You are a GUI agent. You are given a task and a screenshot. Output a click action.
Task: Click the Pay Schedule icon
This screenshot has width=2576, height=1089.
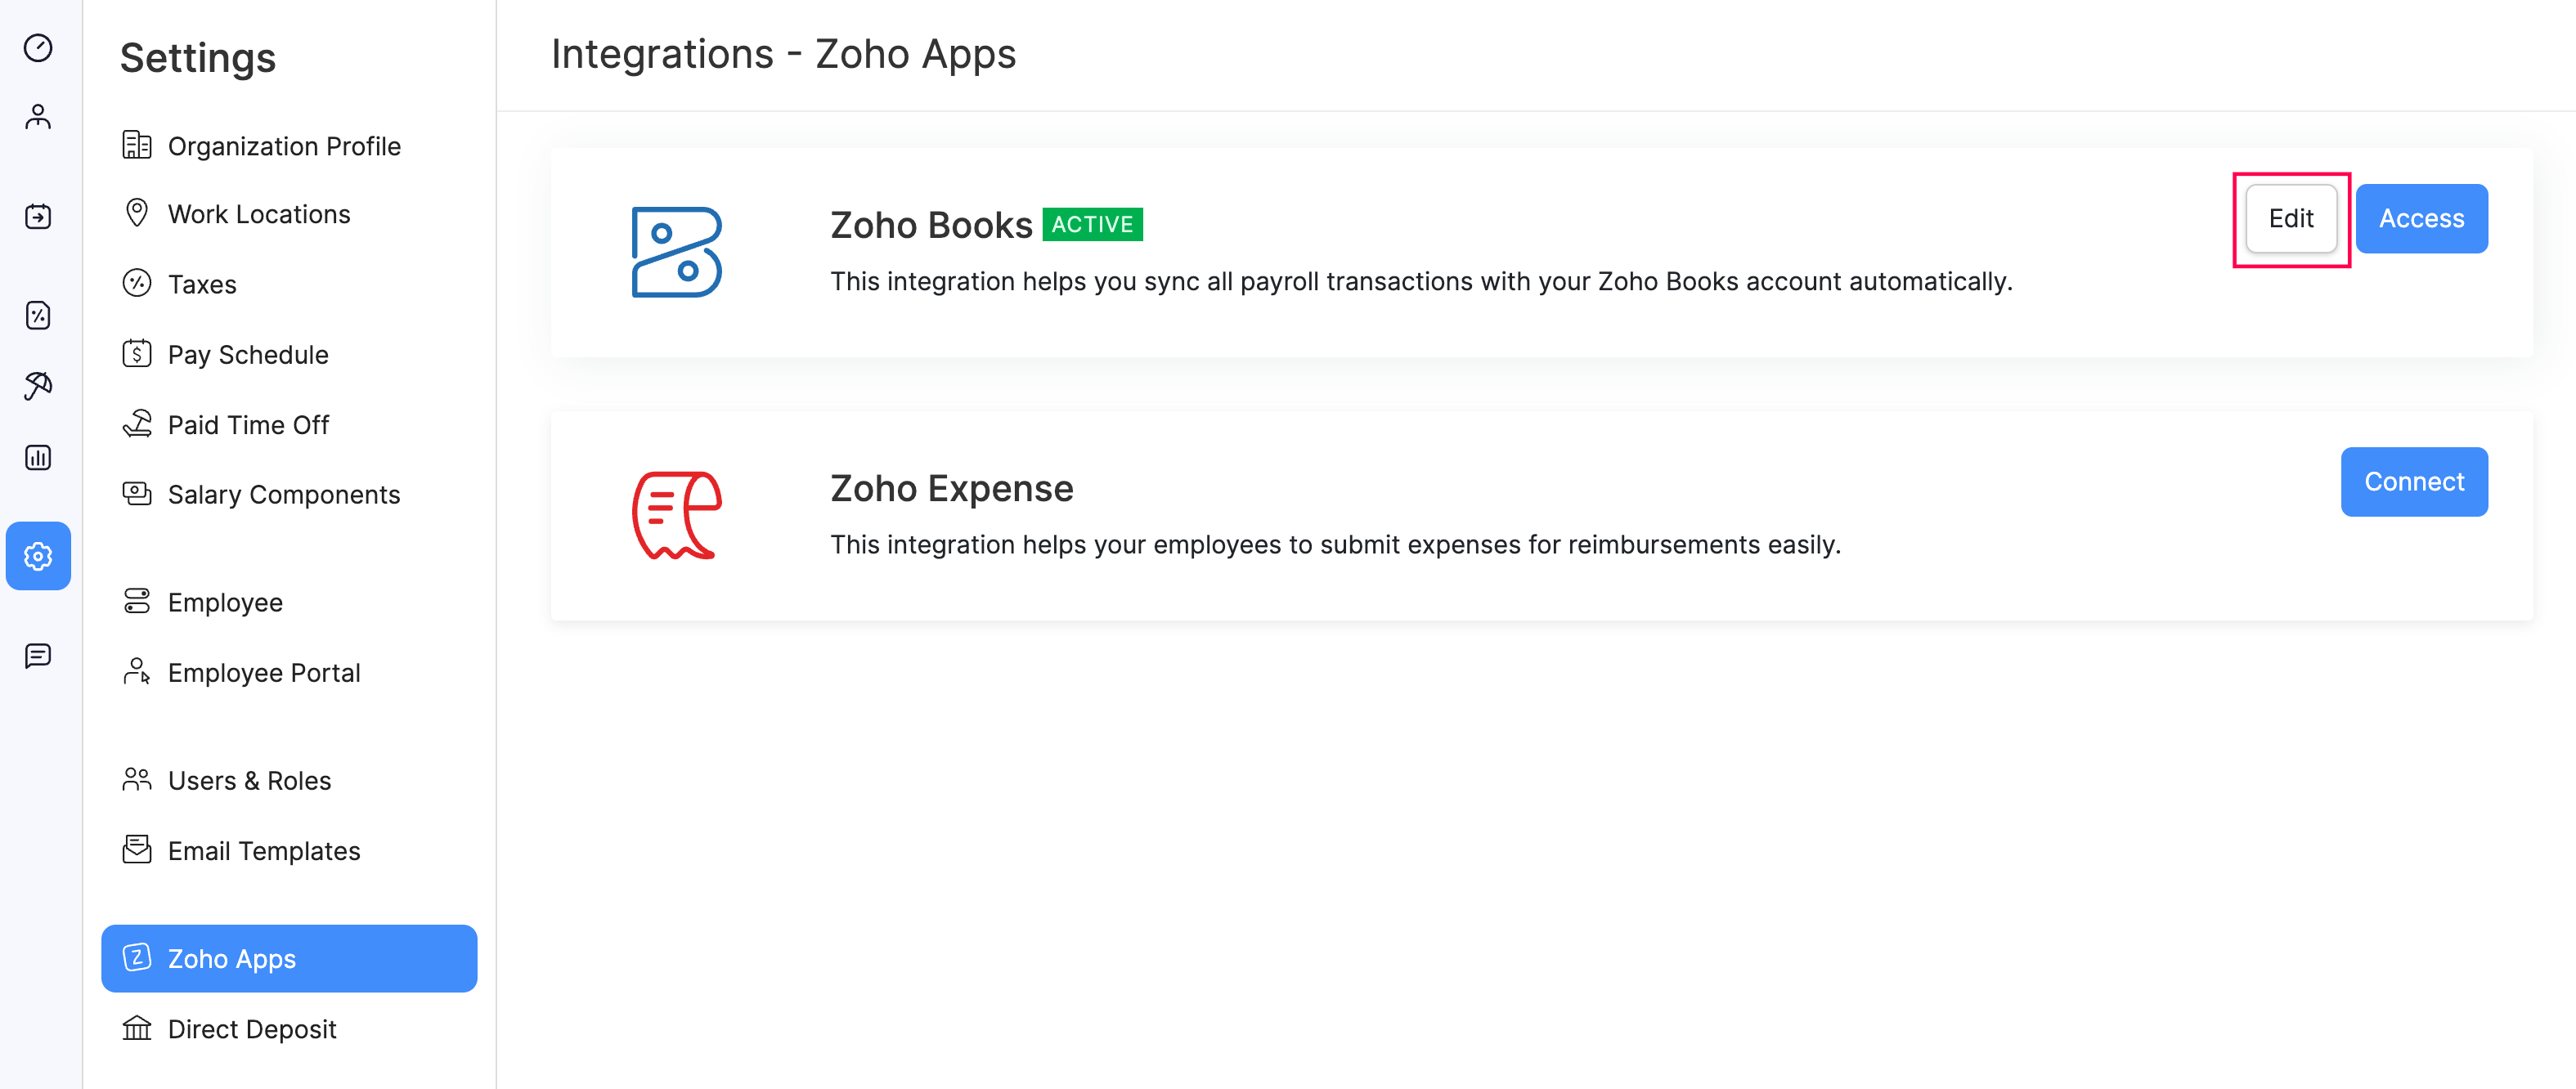click(137, 353)
